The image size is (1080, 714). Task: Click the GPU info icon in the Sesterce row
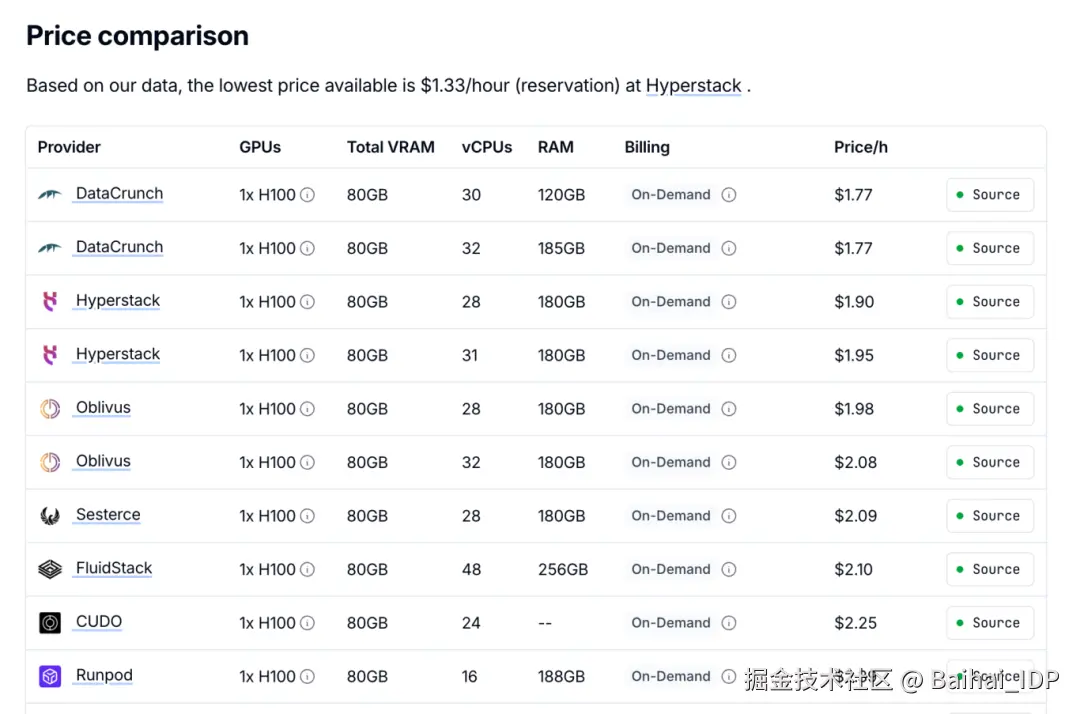pos(307,516)
